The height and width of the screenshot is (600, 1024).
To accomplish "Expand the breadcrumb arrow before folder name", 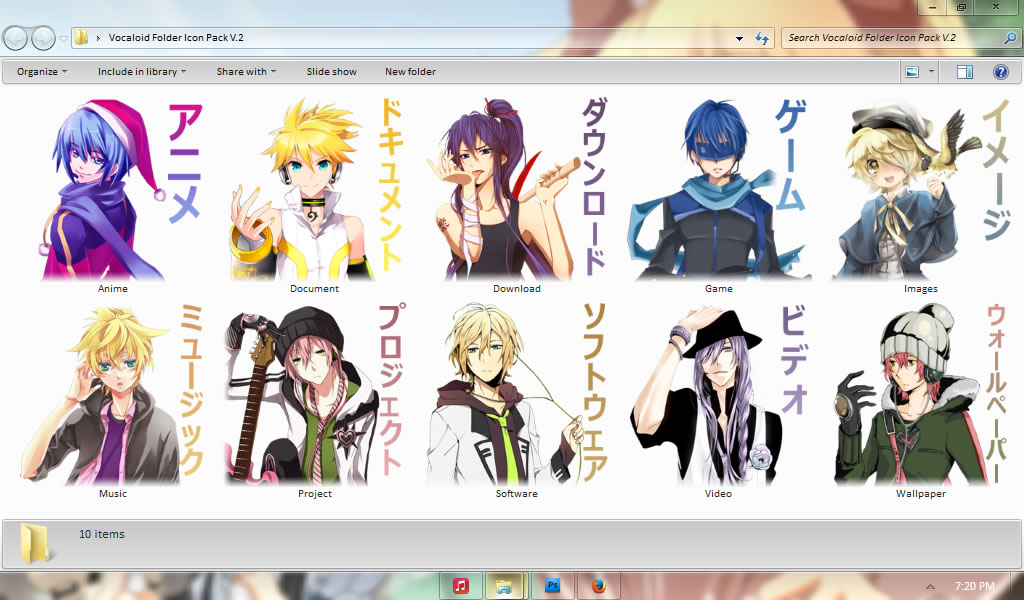I will pyautogui.click(x=99, y=38).
